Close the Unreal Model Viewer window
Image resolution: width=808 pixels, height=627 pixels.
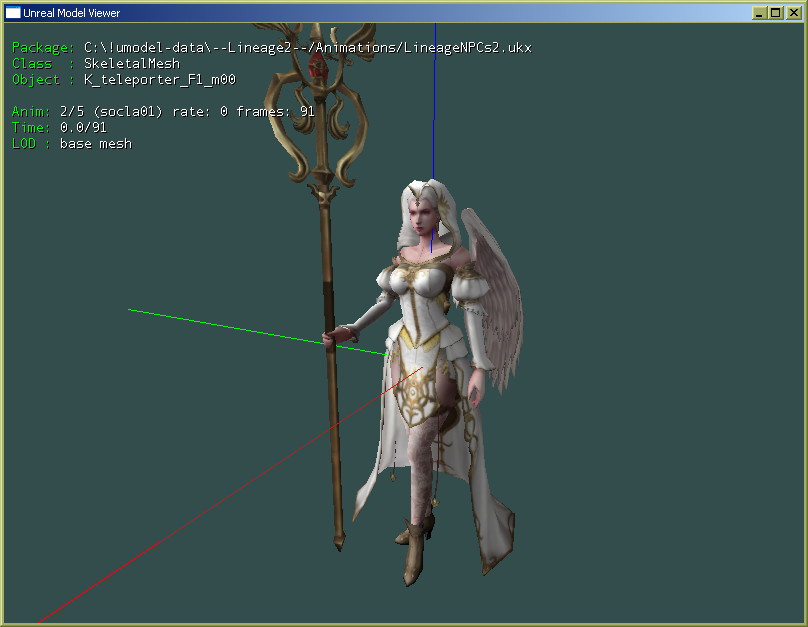click(794, 13)
